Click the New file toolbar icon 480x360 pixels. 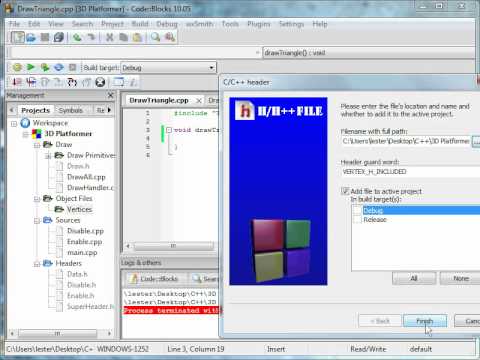click(17, 37)
